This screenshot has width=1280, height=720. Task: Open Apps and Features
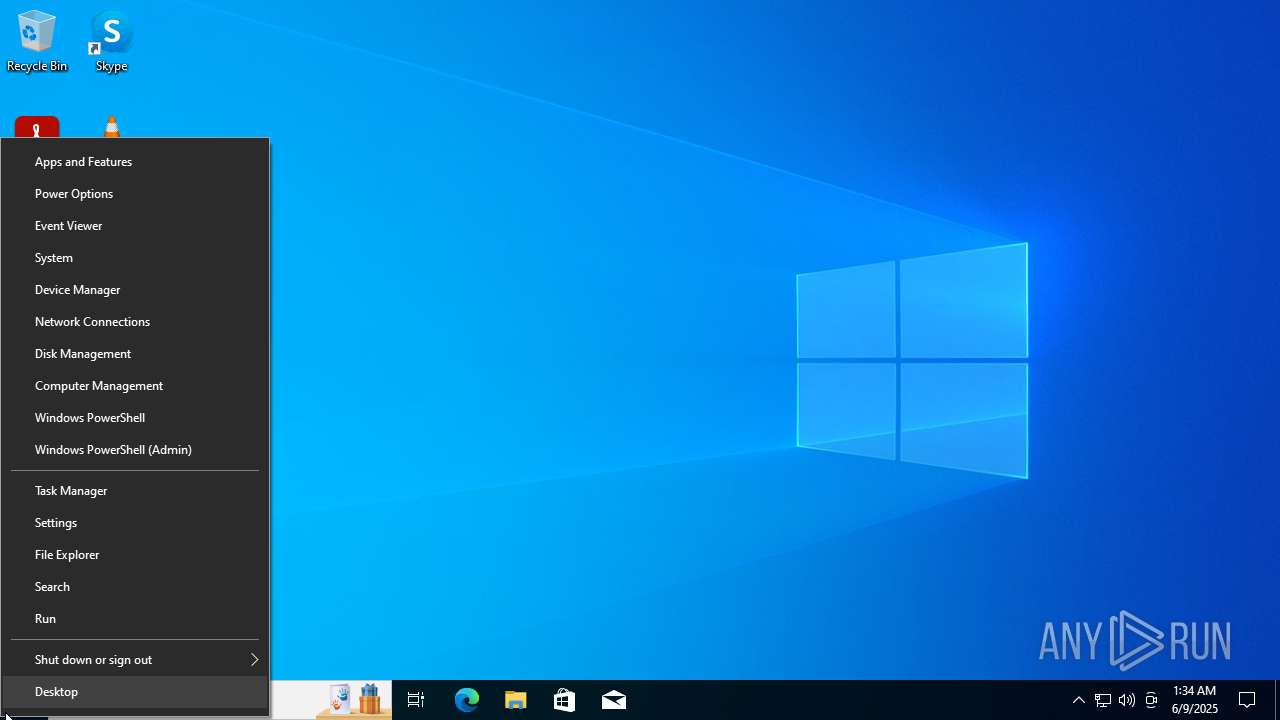pyautogui.click(x=135, y=162)
